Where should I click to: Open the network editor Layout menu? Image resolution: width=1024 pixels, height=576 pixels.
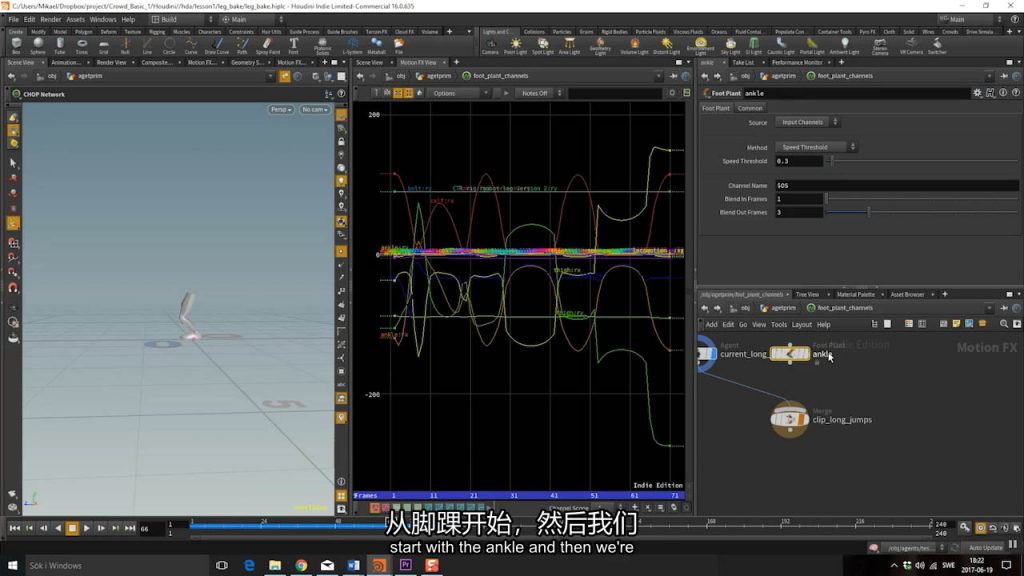click(x=801, y=325)
